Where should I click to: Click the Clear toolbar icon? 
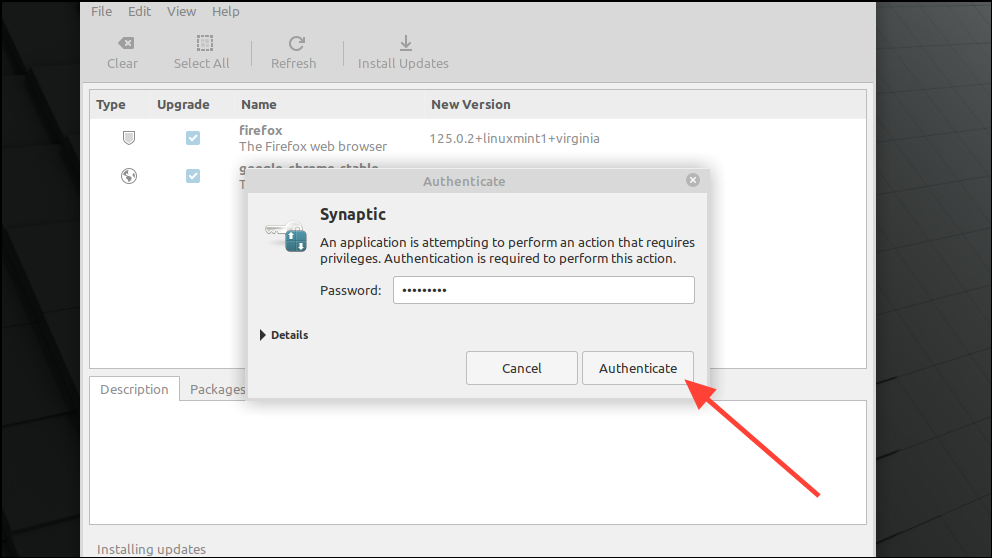126,43
